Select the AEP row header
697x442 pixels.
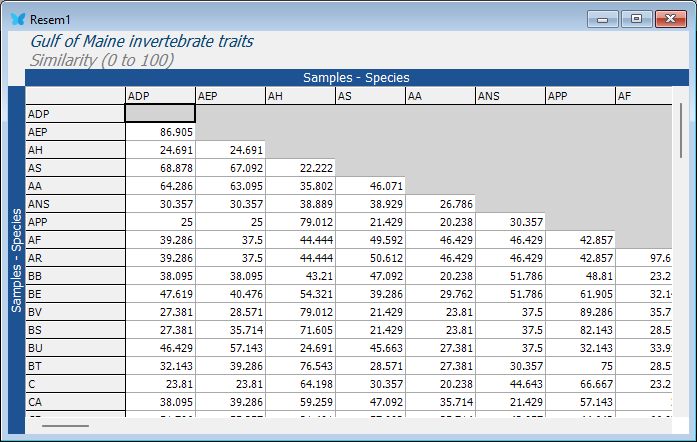pos(75,132)
